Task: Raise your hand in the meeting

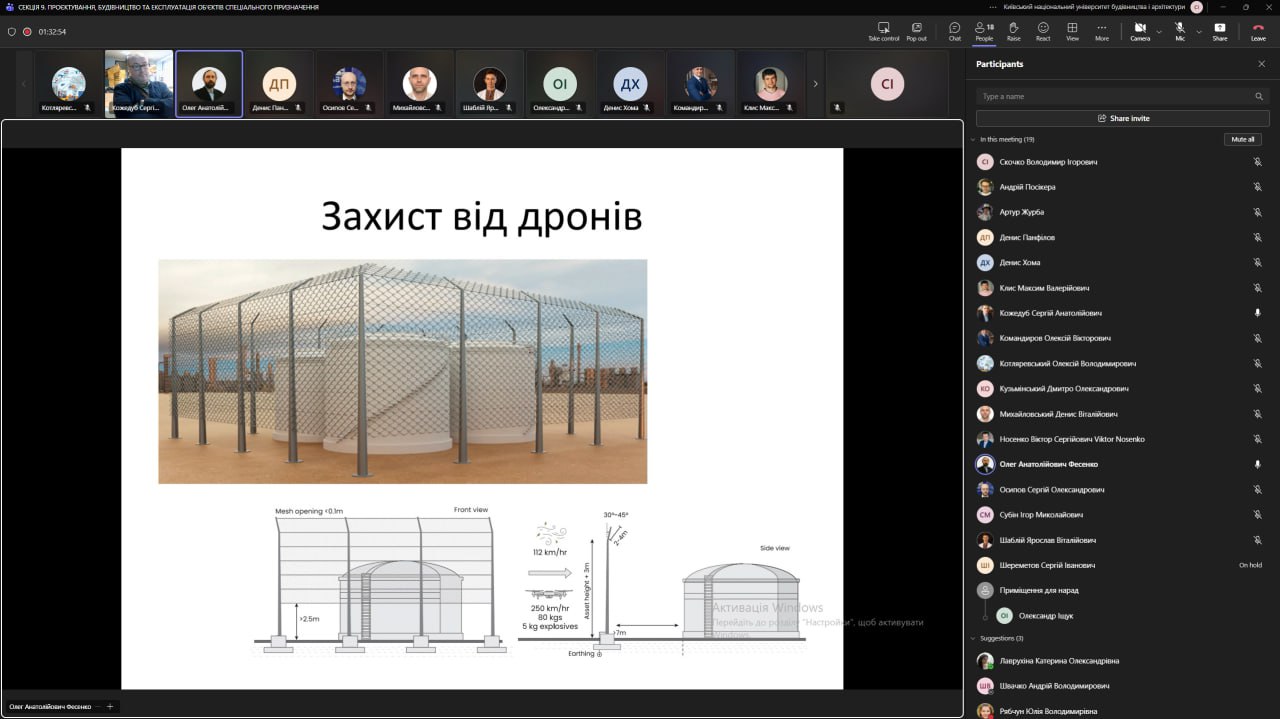Action: coord(1013,31)
